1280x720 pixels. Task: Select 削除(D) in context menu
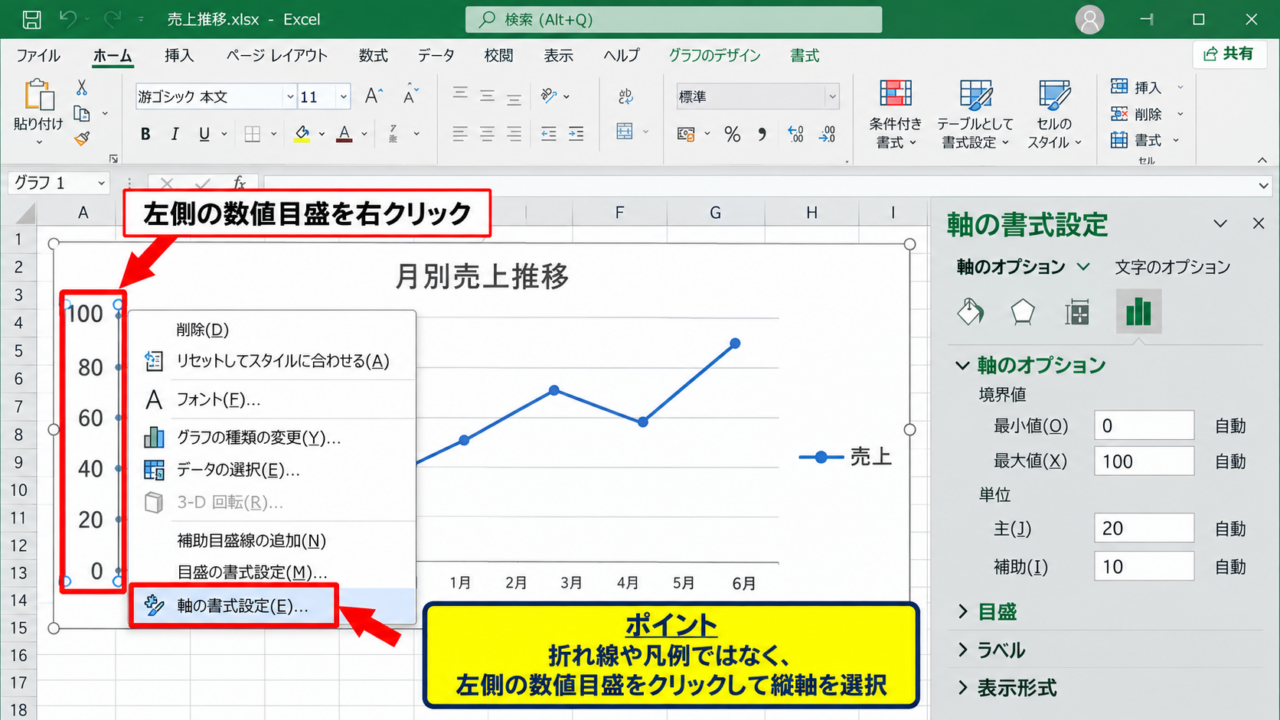pyautogui.click(x=272, y=329)
